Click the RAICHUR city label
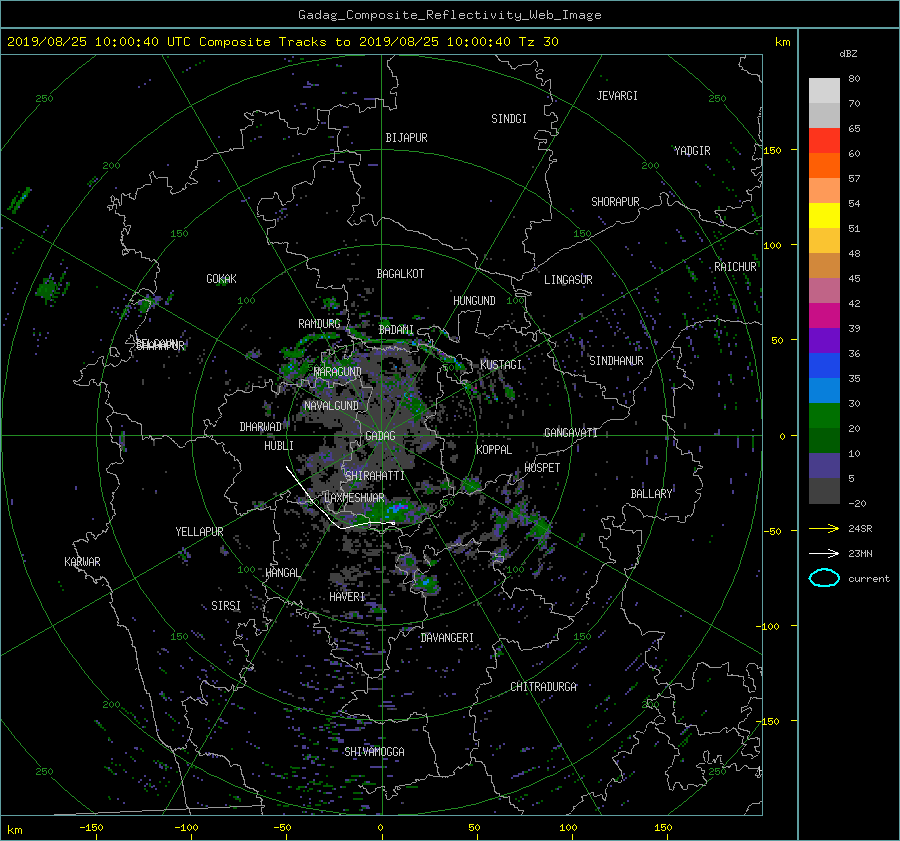 pyautogui.click(x=735, y=267)
